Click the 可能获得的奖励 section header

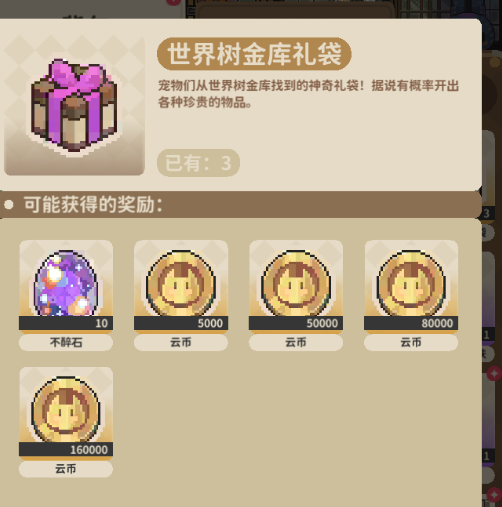click(x=241, y=204)
